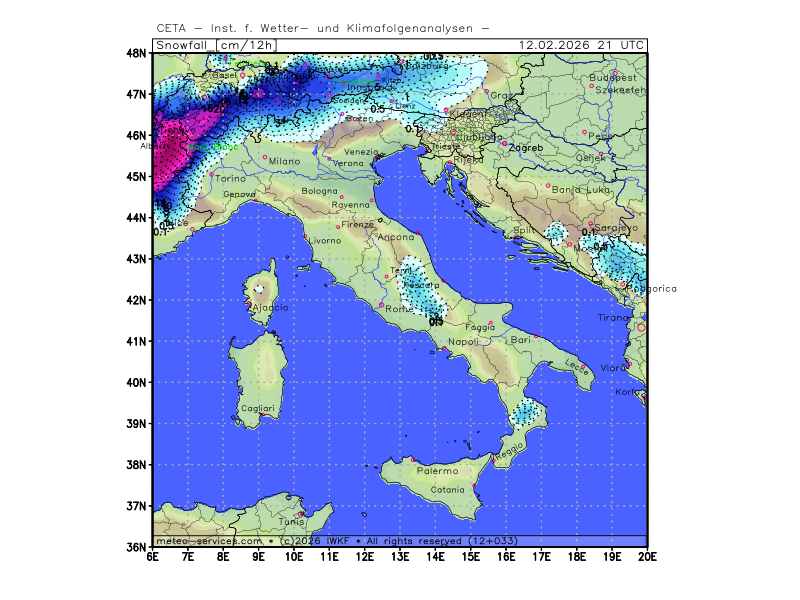This screenshot has height=600, width=800.
Task: Click the Catania label on Sicily
Action: 447,490
